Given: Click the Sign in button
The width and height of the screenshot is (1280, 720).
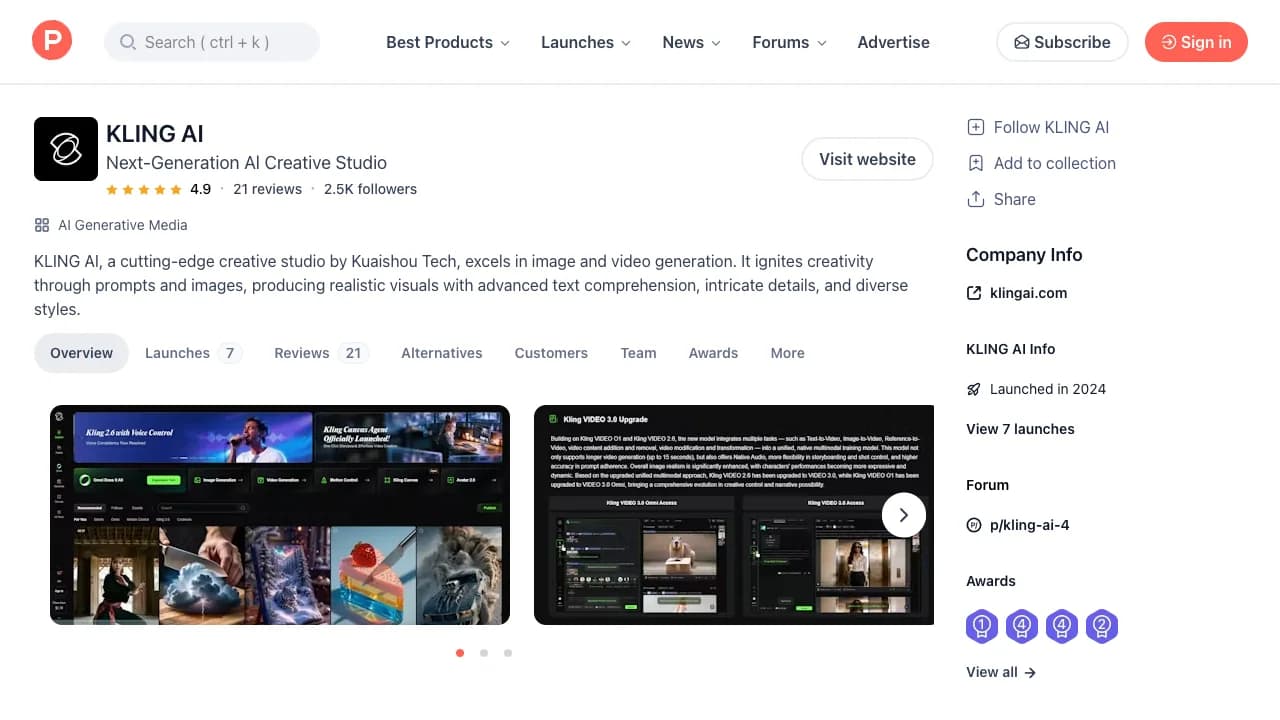Looking at the screenshot, I should pos(1196,42).
